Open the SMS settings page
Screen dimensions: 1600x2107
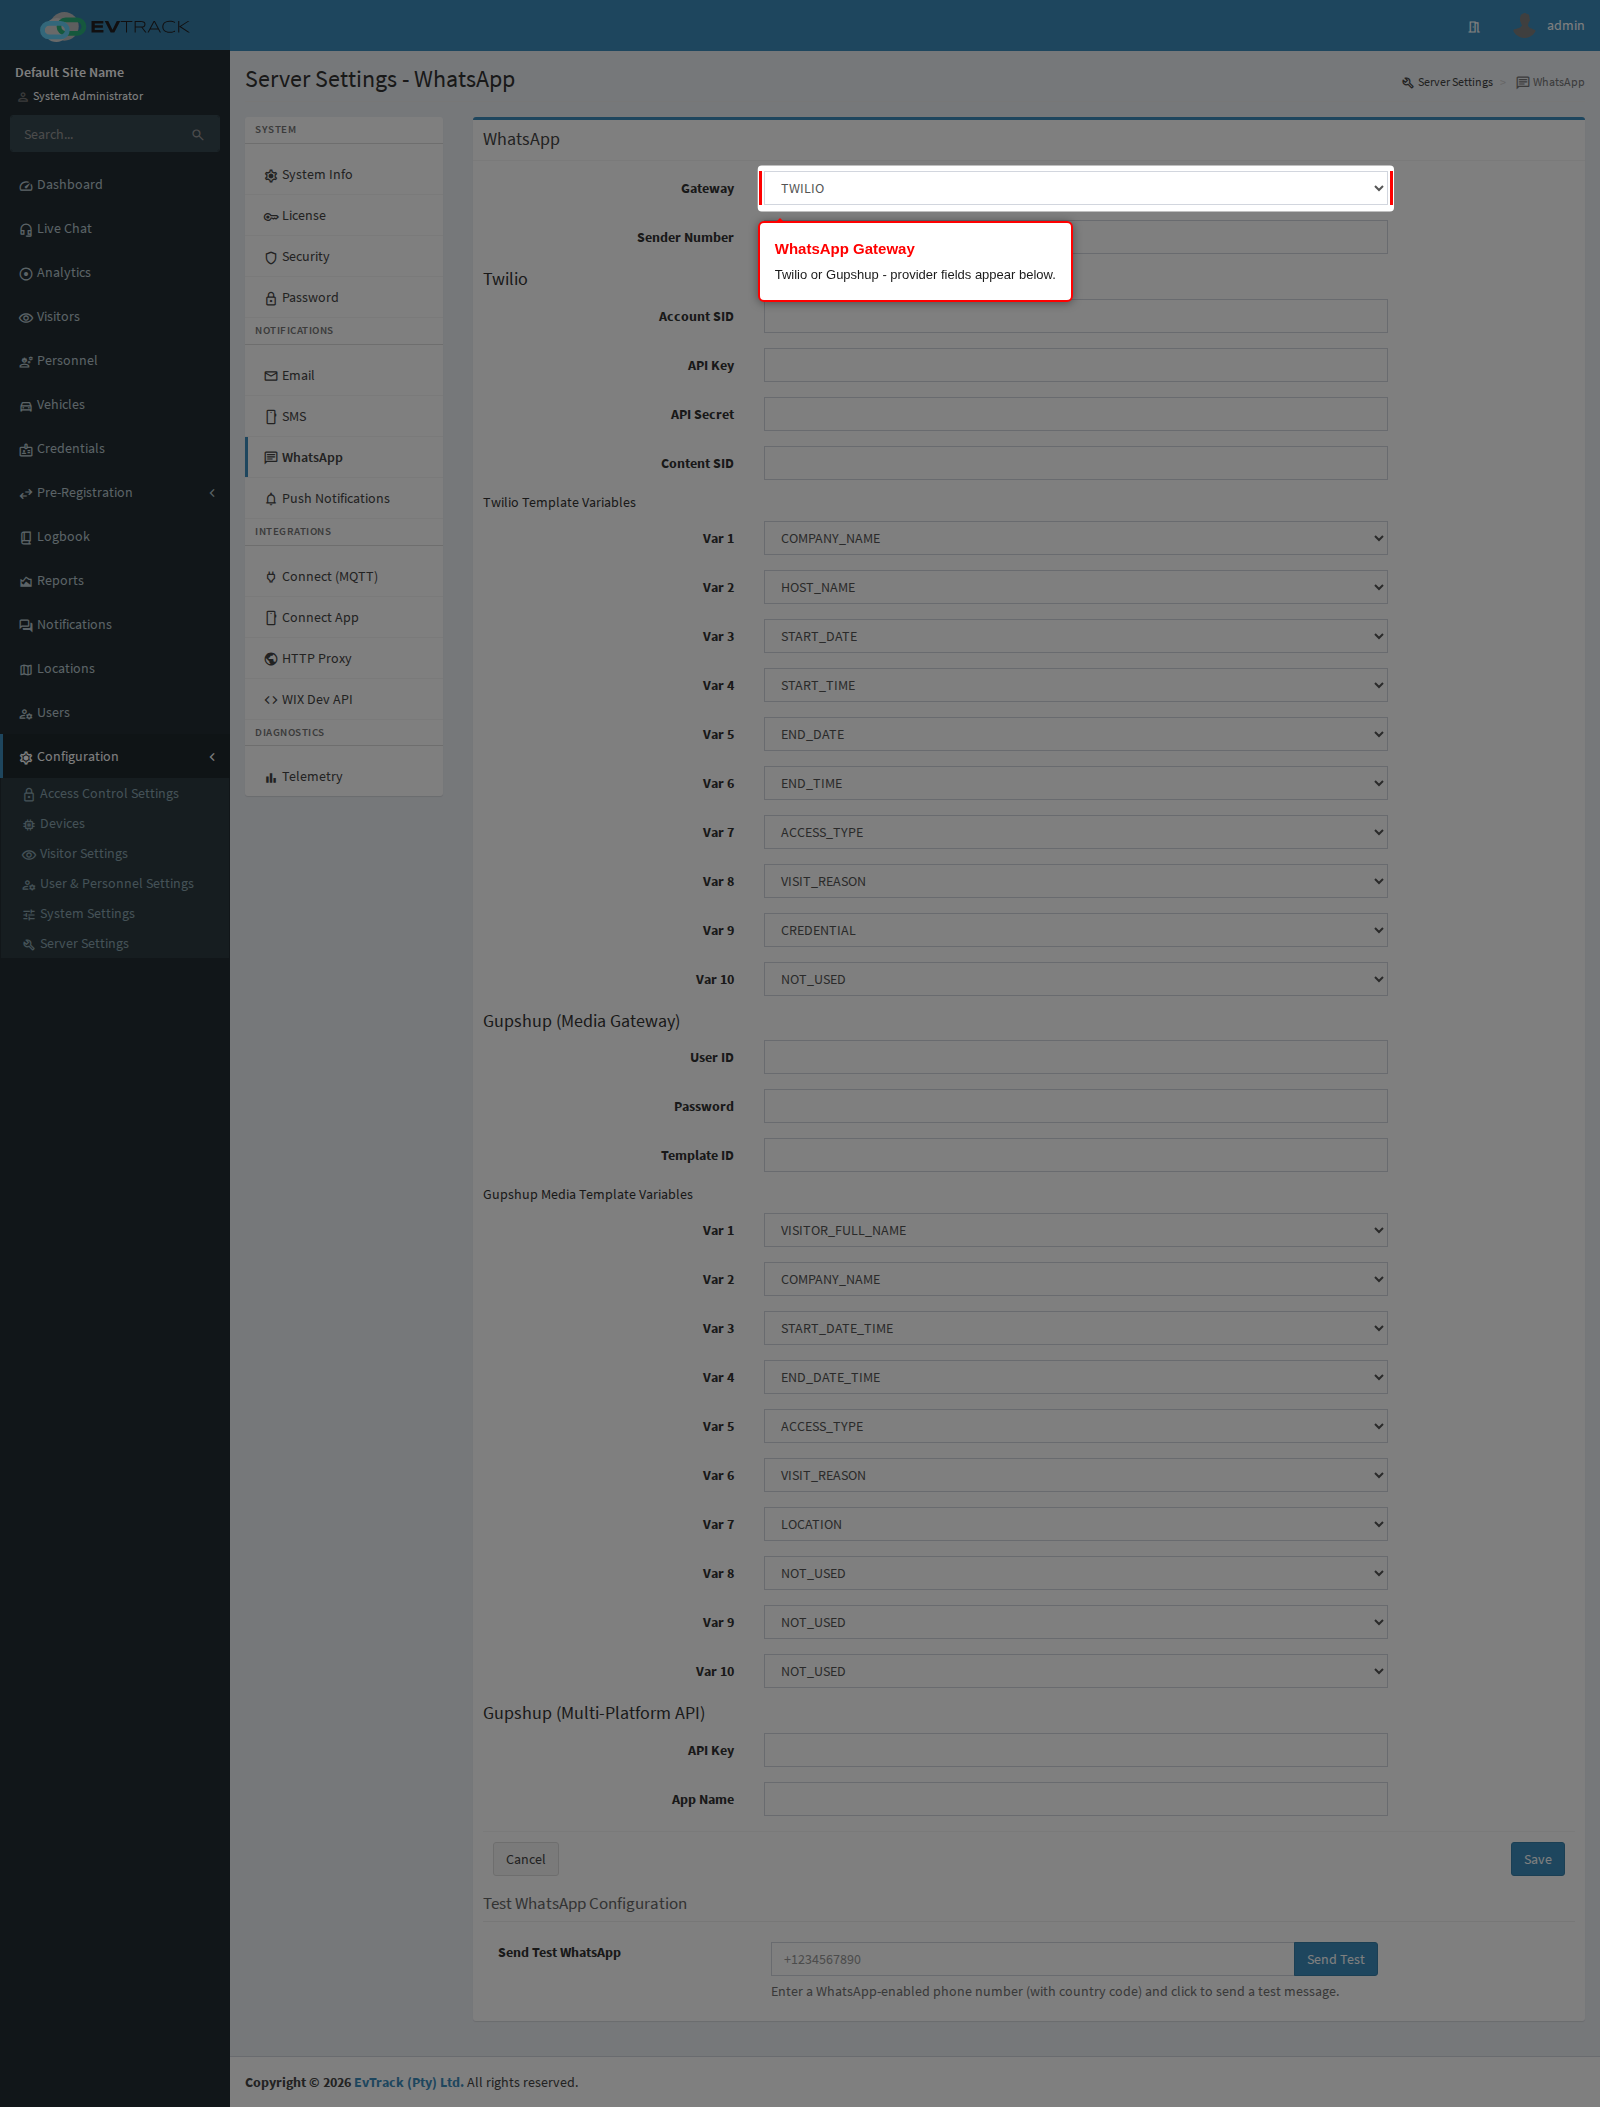click(344, 417)
